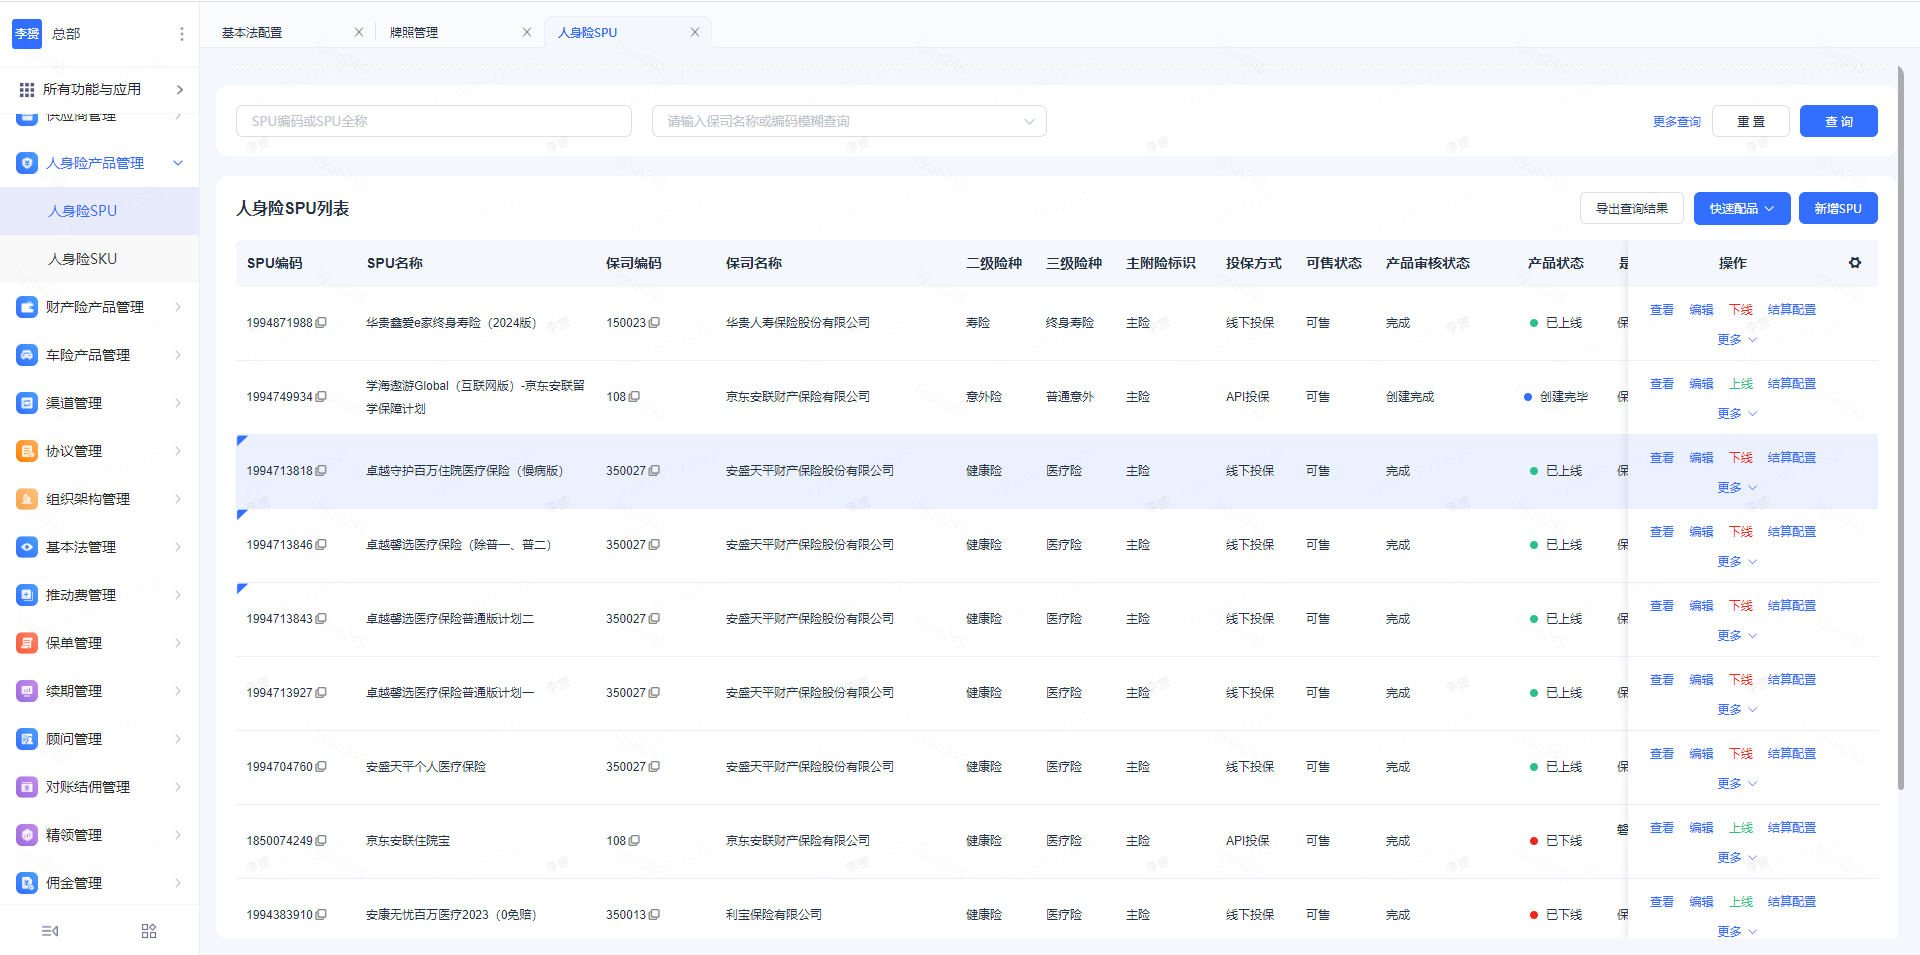Copy SPU code 1994871988 using copy icon
The height and width of the screenshot is (955, 1920).
coord(321,323)
